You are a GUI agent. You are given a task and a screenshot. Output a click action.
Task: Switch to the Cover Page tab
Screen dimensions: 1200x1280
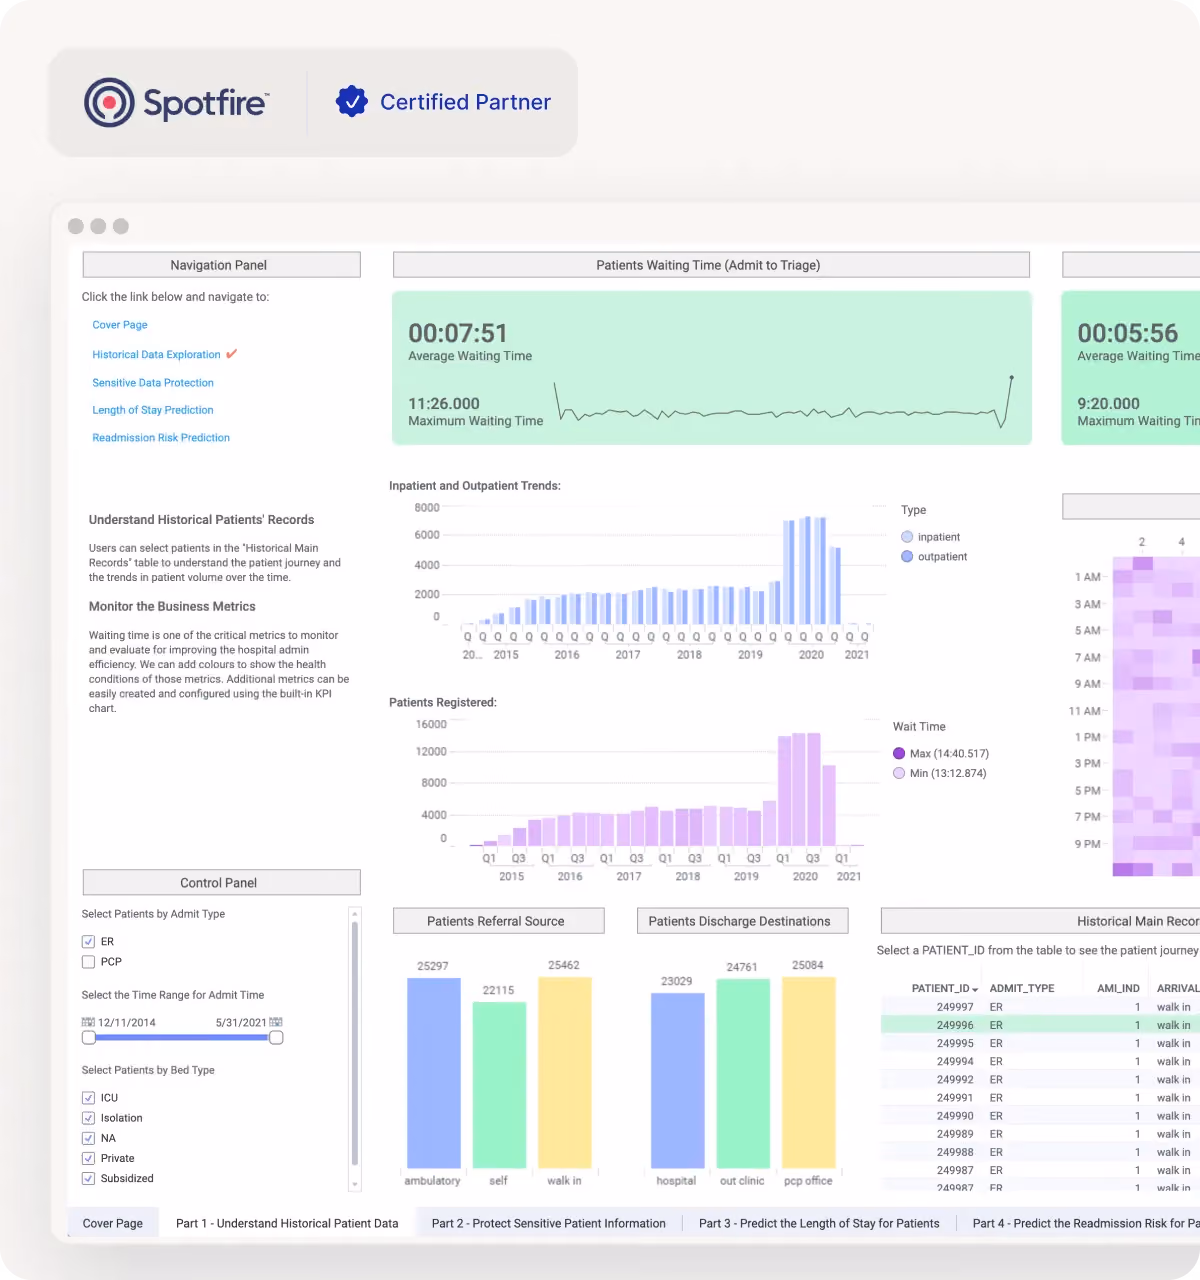(113, 1223)
